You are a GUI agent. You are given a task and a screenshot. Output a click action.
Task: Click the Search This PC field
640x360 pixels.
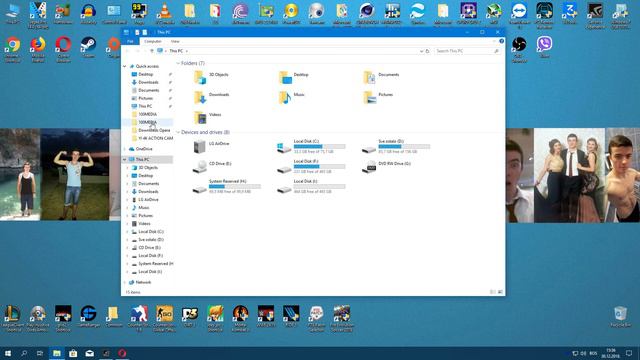click(467, 51)
